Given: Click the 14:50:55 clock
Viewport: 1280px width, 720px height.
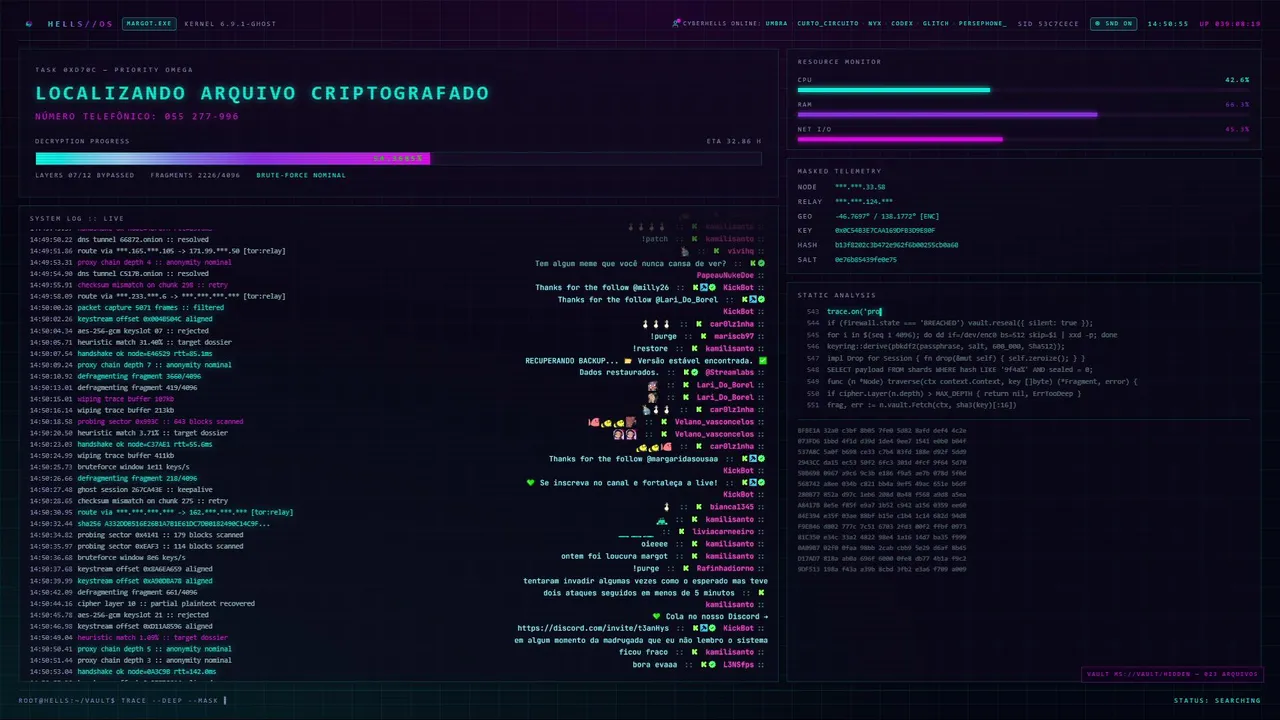Looking at the screenshot, I should click(x=1168, y=23).
